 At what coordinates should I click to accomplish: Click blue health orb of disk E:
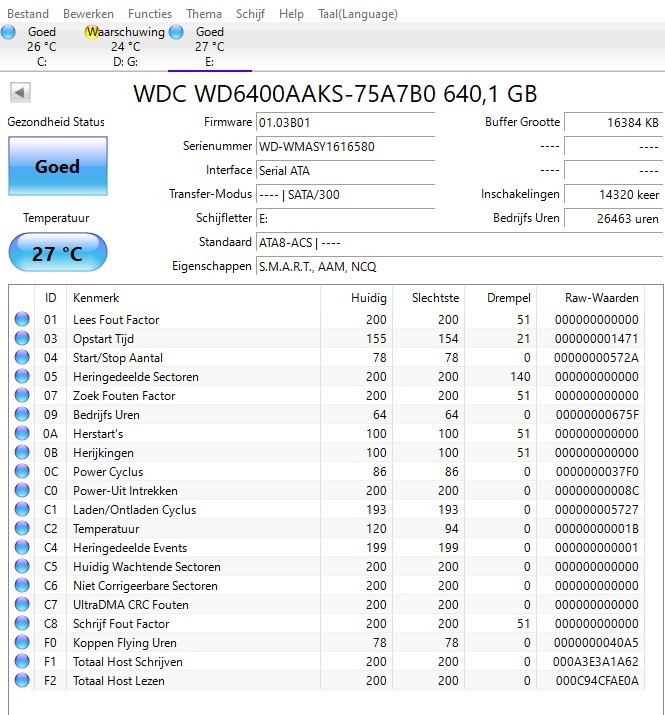coord(176,32)
